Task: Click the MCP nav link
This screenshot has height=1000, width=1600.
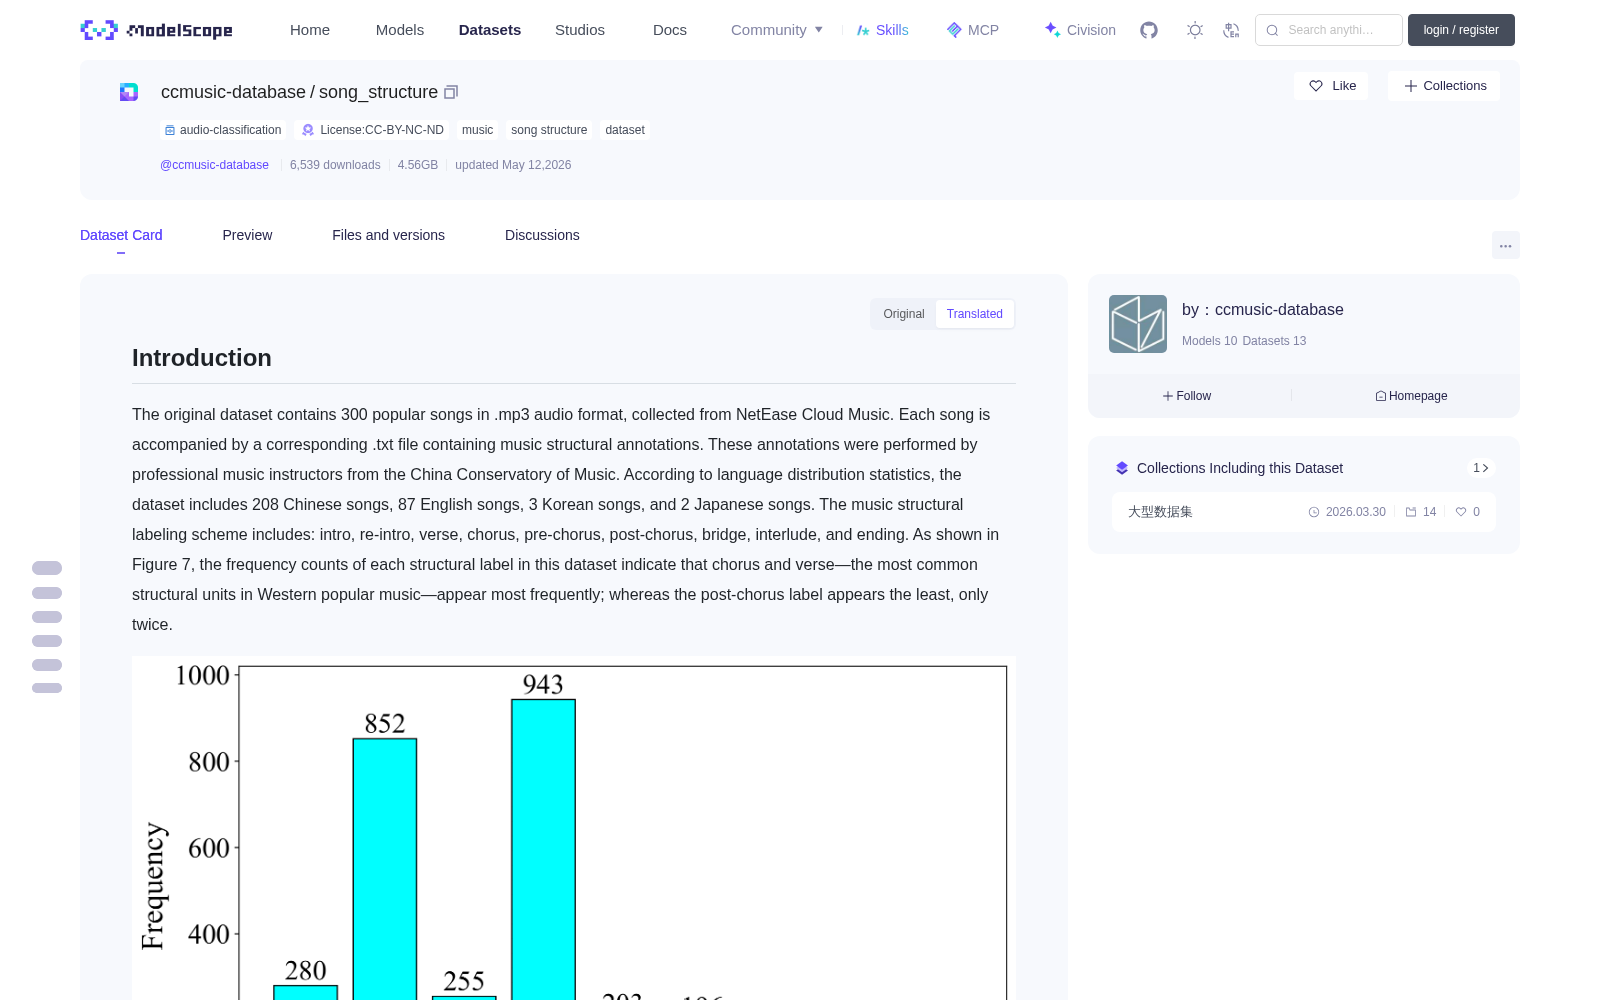Action: pyautogui.click(x=972, y=30)
